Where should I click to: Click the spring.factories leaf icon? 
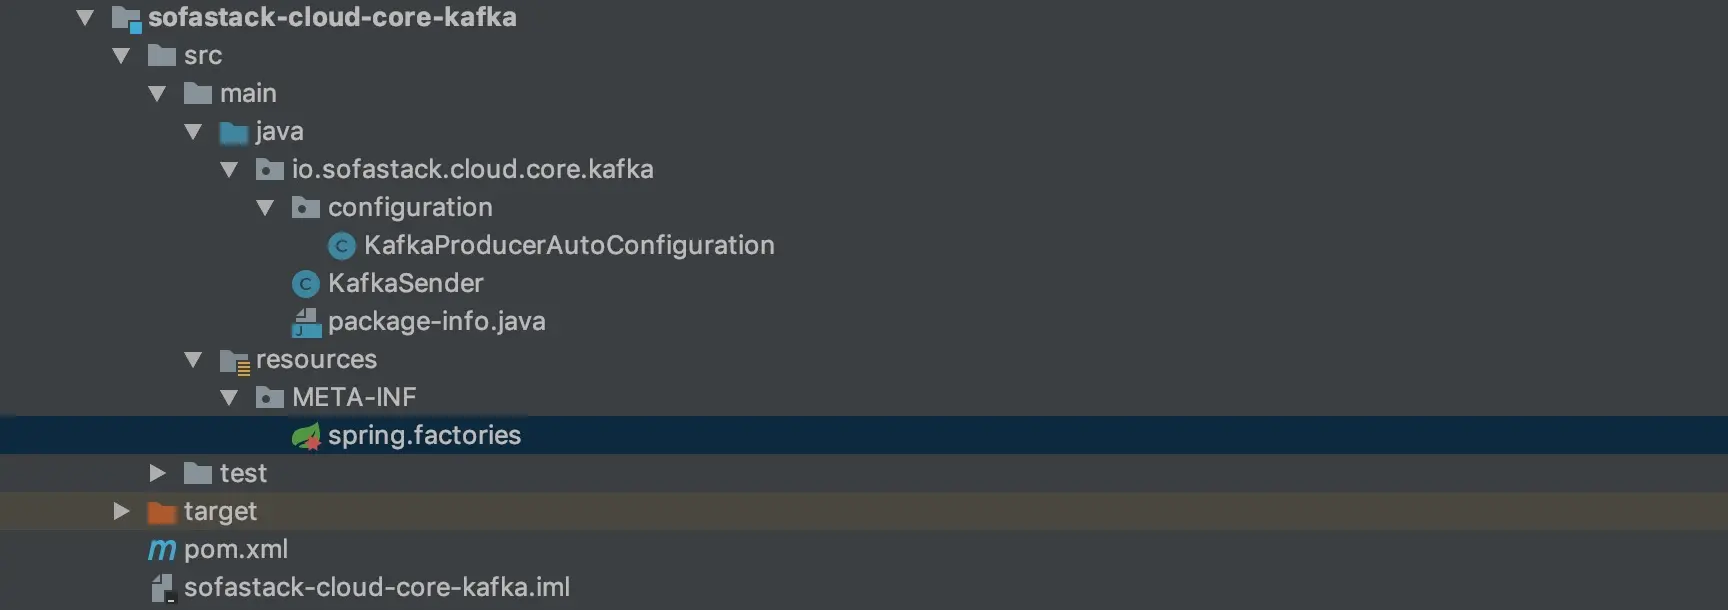pos(306,436)
